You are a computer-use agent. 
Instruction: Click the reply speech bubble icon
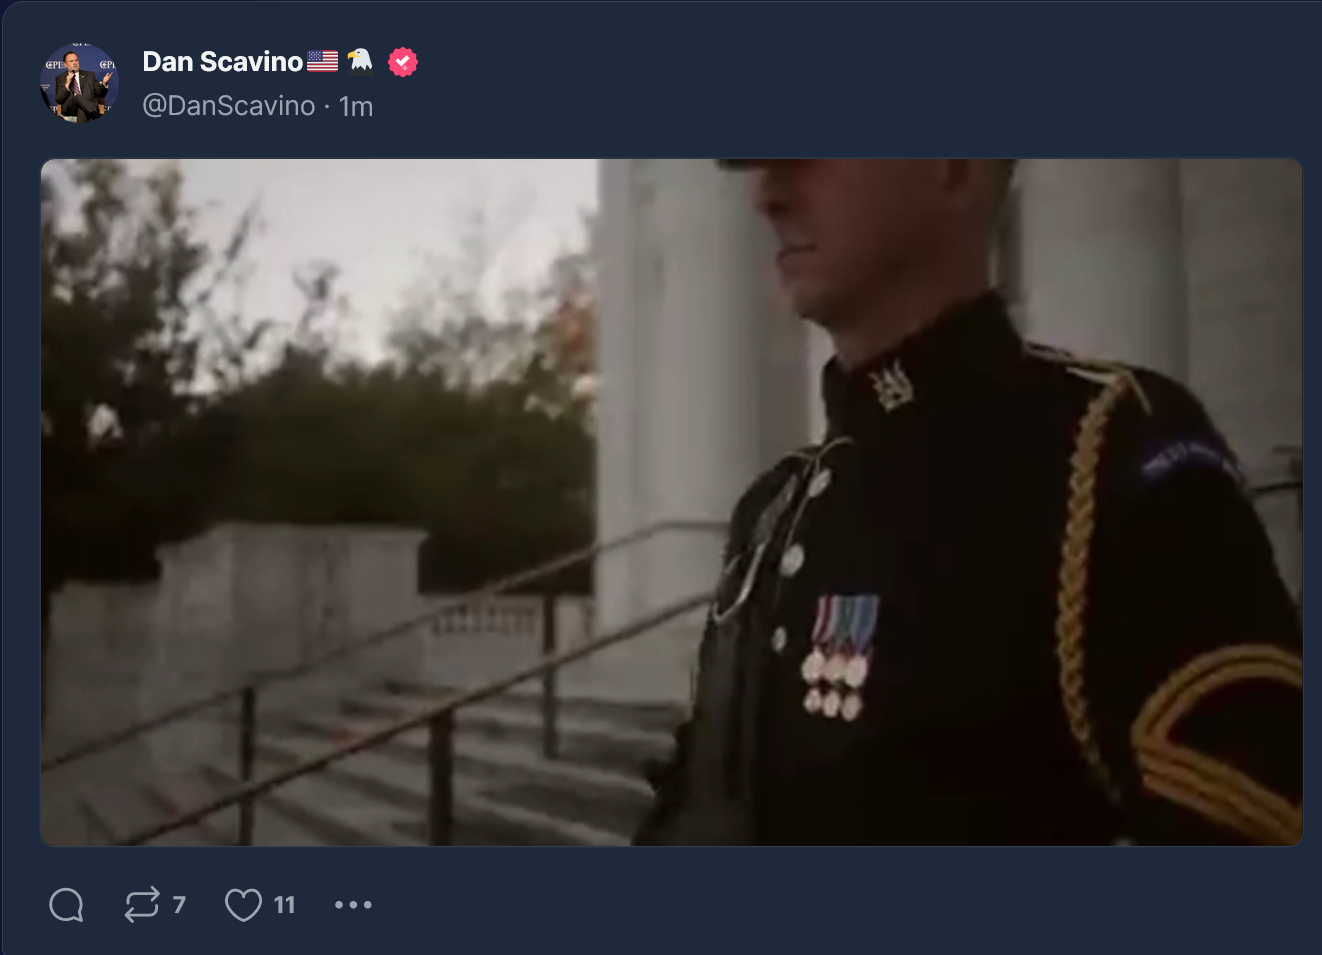(x=66, y=905)
